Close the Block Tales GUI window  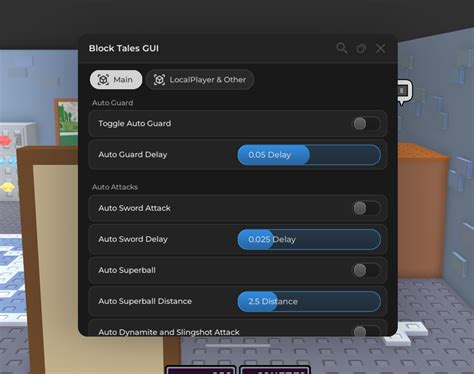(x=380, y=48)
